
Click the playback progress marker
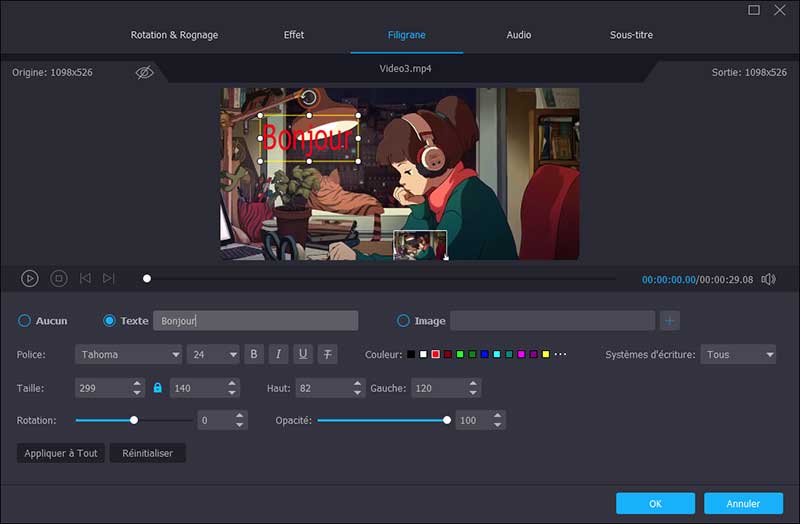coord(147,279)
